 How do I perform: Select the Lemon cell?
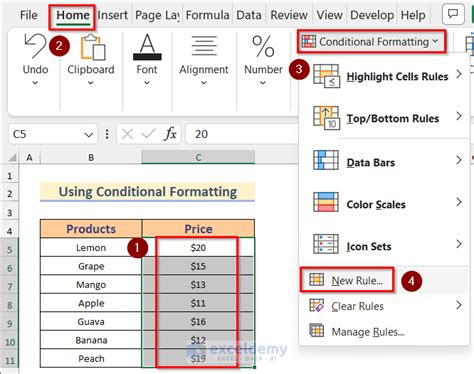coord(91,248)
